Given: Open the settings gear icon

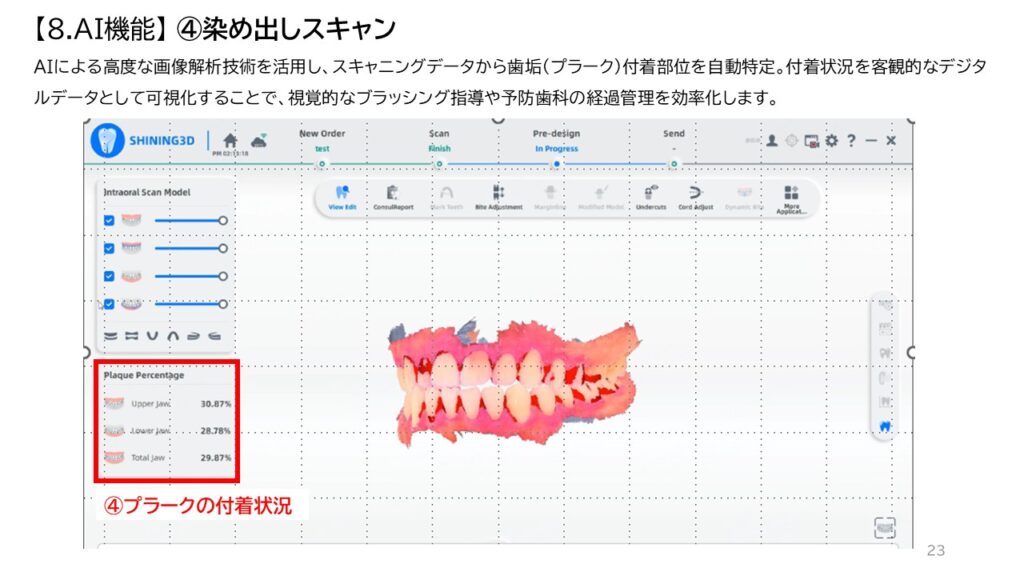Looking at the screenshot, I should point(831,141).
